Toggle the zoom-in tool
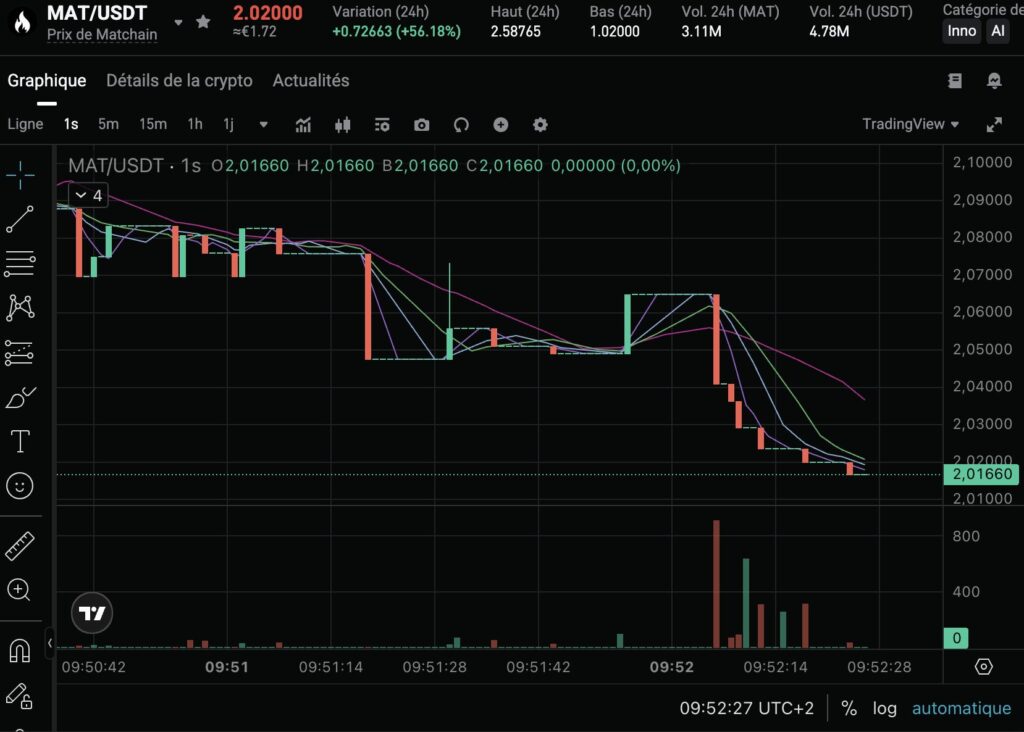1024x732 pixels. pyautogui.click(x=21, y=591)
